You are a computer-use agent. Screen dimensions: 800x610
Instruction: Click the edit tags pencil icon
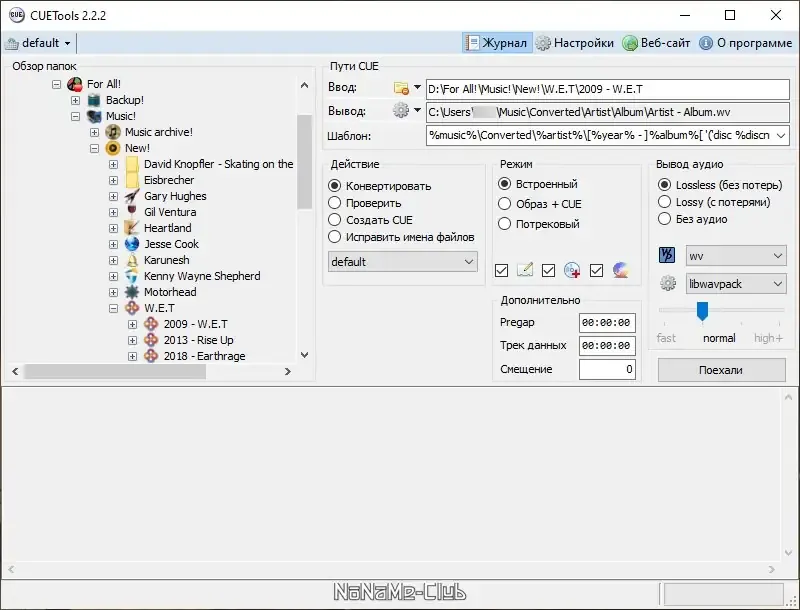pyautogui.click(x=524, y=269)
